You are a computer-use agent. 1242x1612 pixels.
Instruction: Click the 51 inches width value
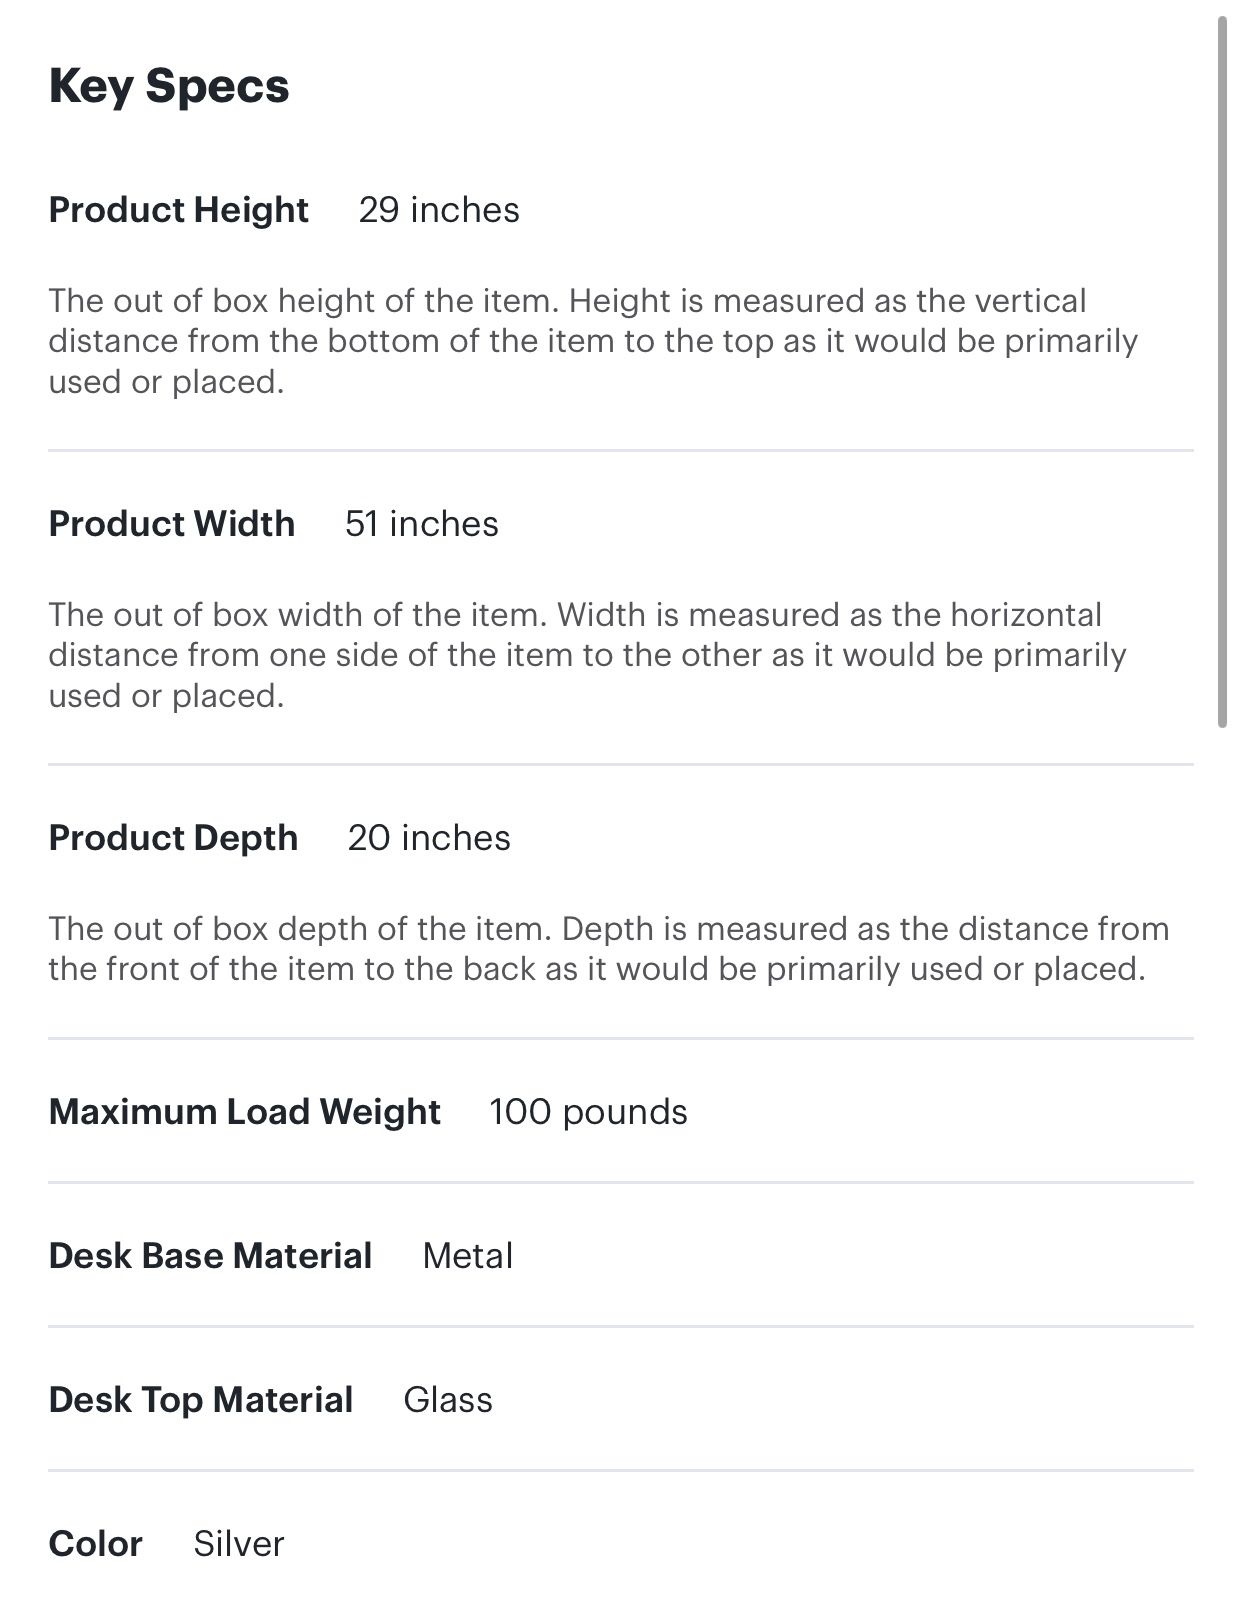[x=421, y=524]
